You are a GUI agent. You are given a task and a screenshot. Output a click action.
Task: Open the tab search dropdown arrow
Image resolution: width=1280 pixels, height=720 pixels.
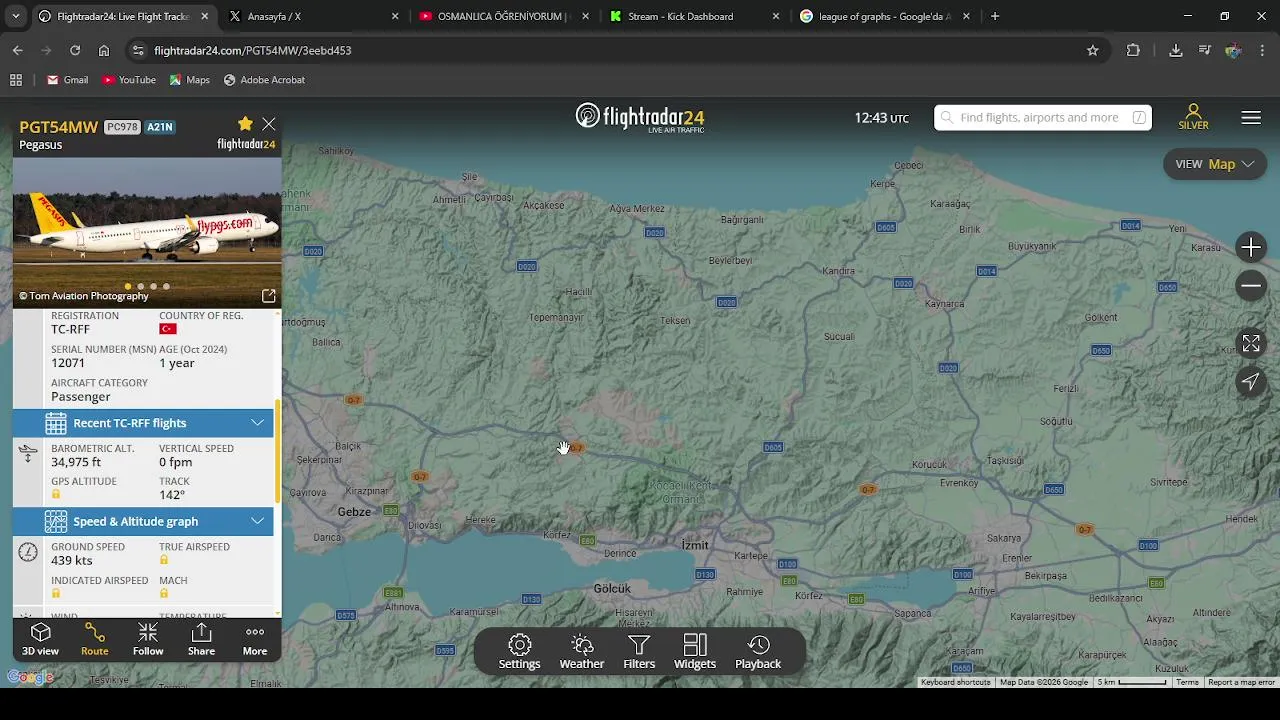[15, 16]
